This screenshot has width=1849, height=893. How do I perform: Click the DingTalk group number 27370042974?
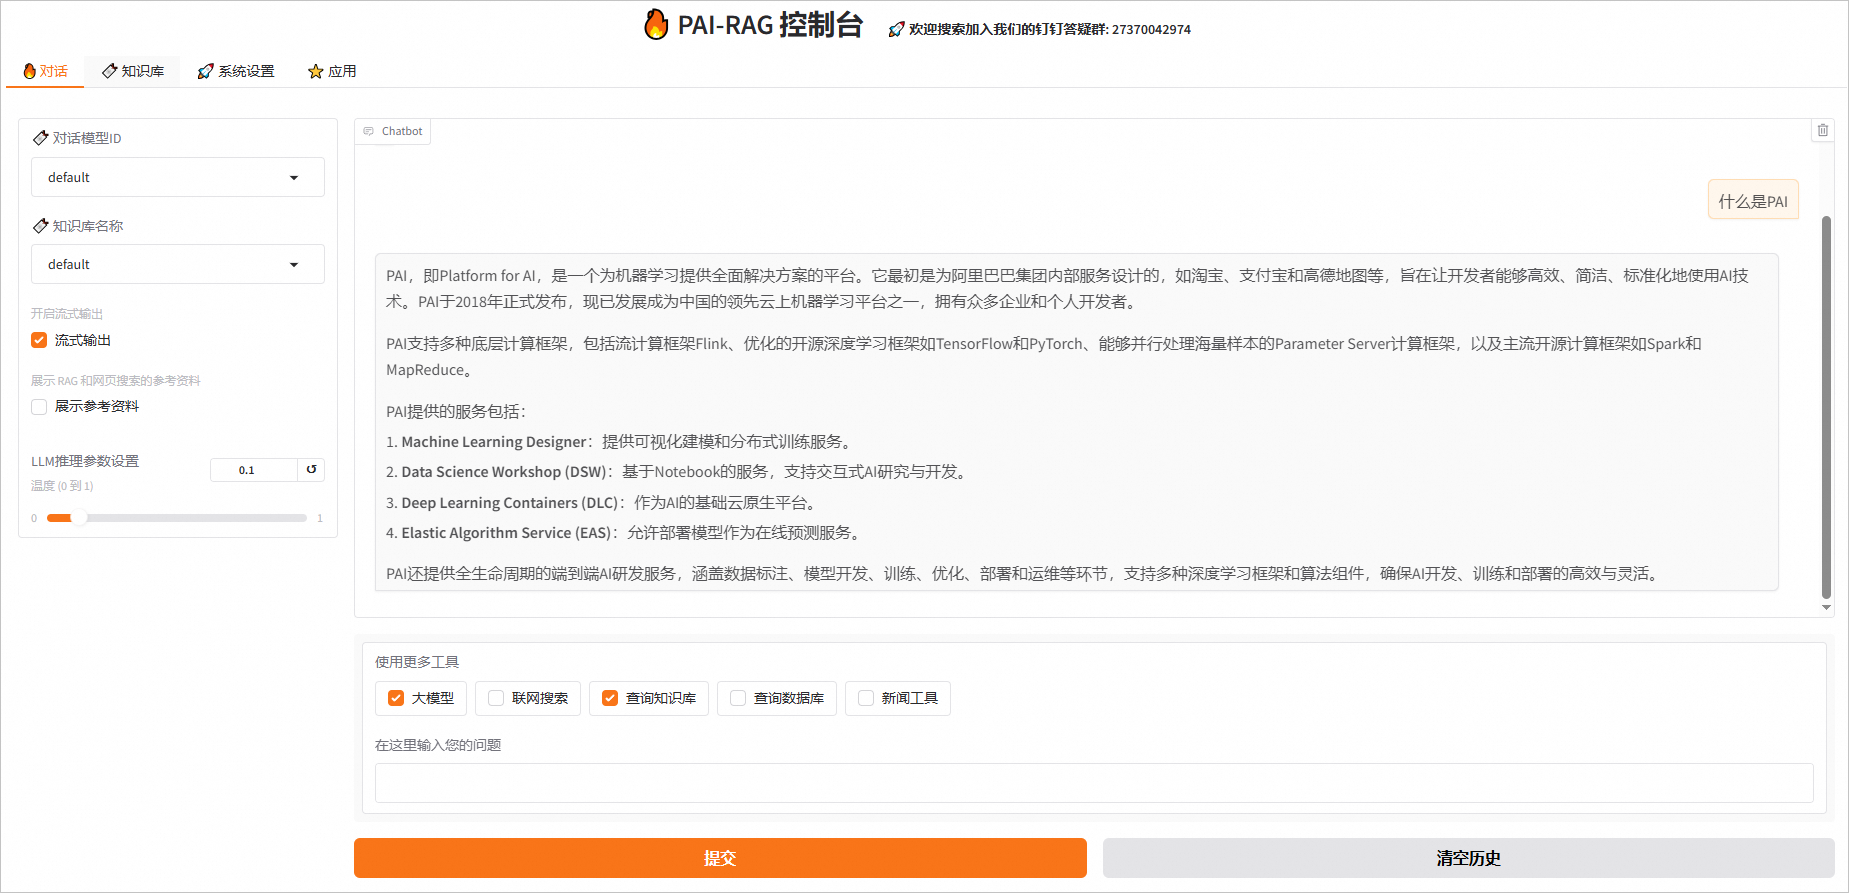click(x=1151, y=30)
